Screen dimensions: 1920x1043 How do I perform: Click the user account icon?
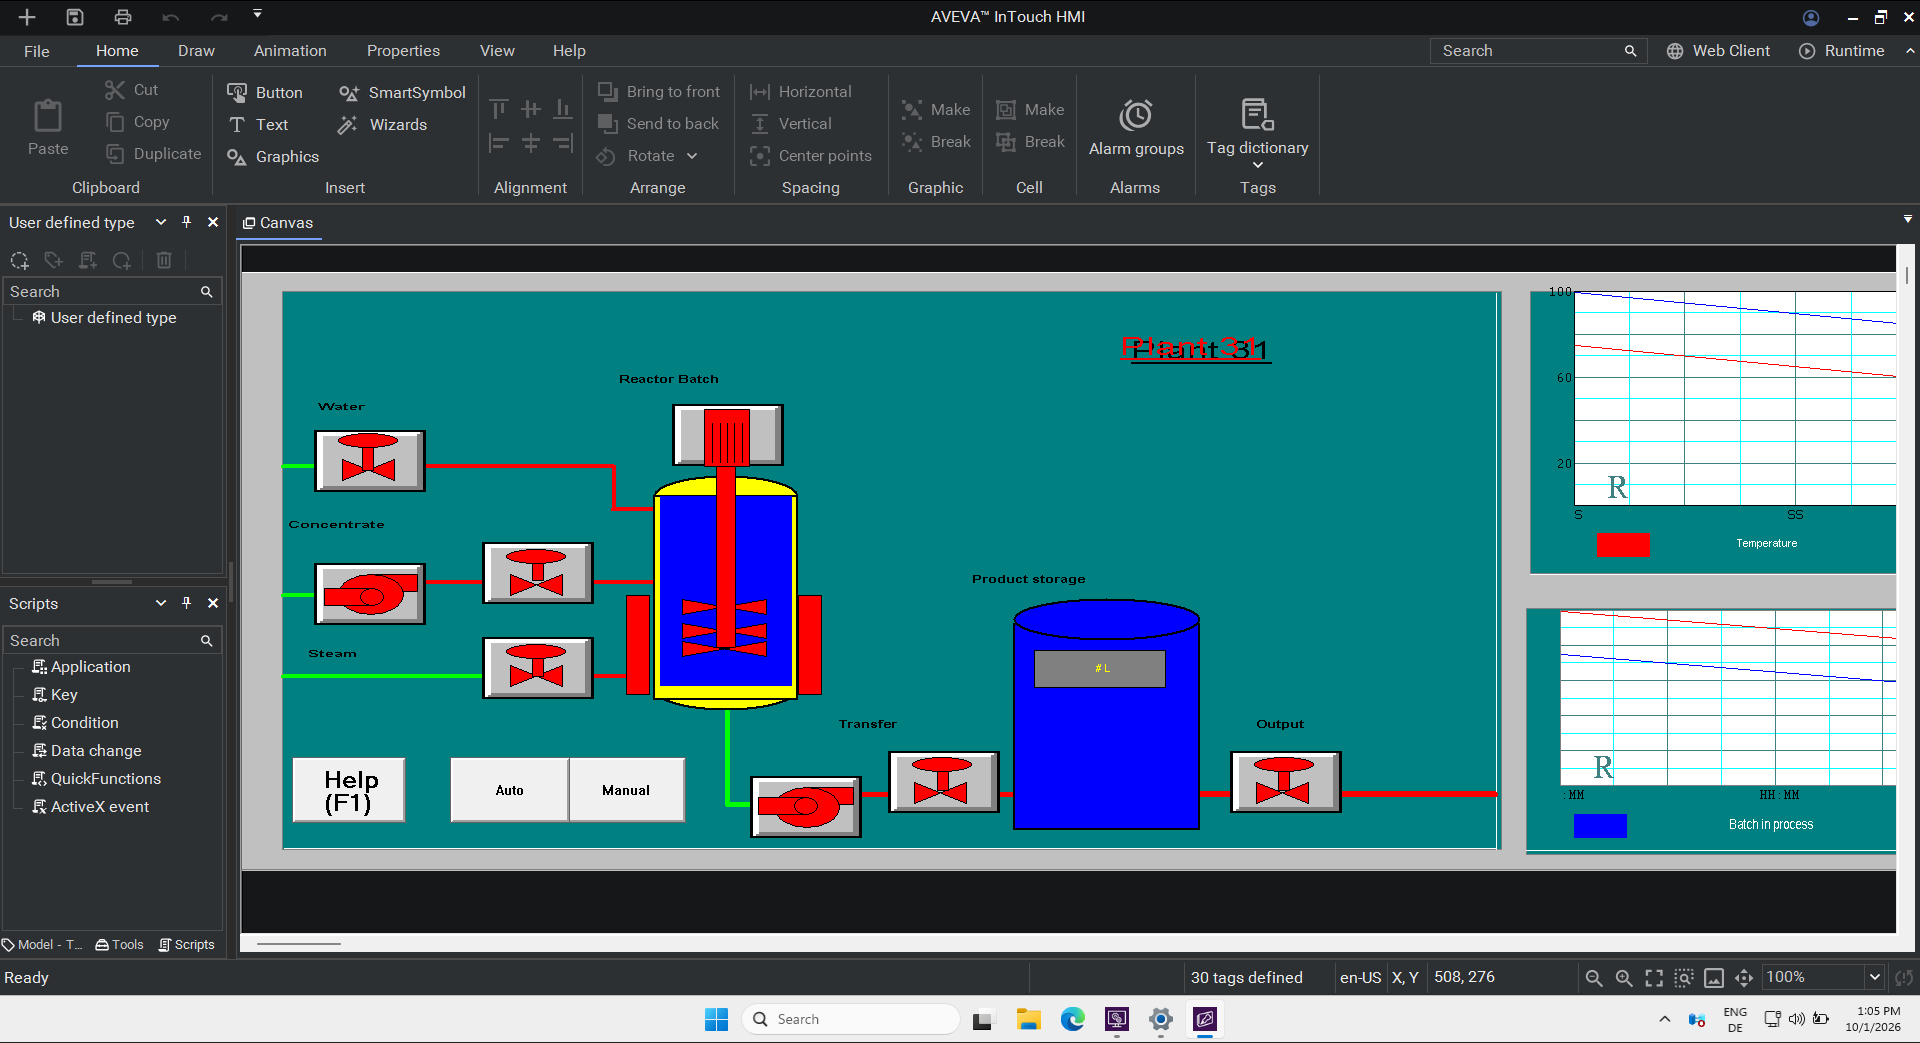pyautogui.click(x=1811, y=17)
